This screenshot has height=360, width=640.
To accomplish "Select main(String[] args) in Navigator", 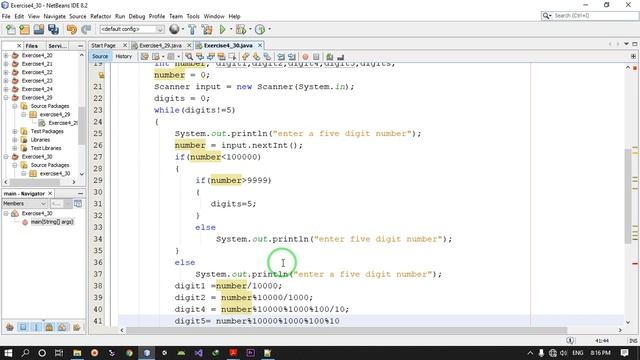I will pyautogui.click(x=52, y=222).
